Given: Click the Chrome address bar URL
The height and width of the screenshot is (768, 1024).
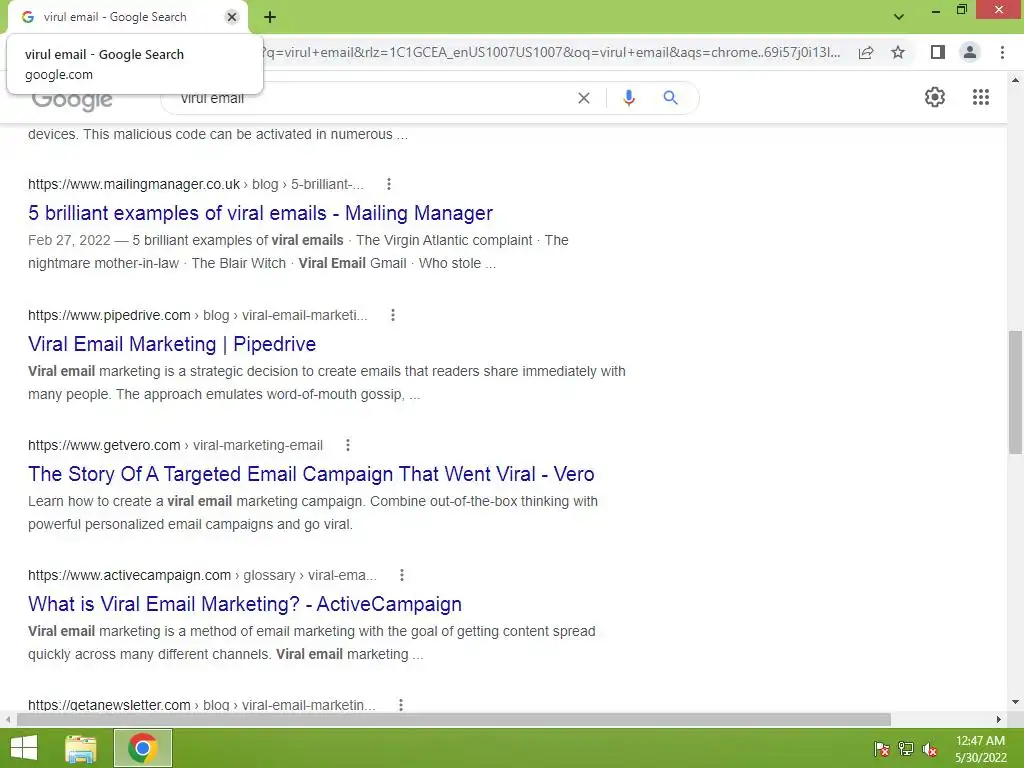Looking at the screenshot, I should pos(552,52).
